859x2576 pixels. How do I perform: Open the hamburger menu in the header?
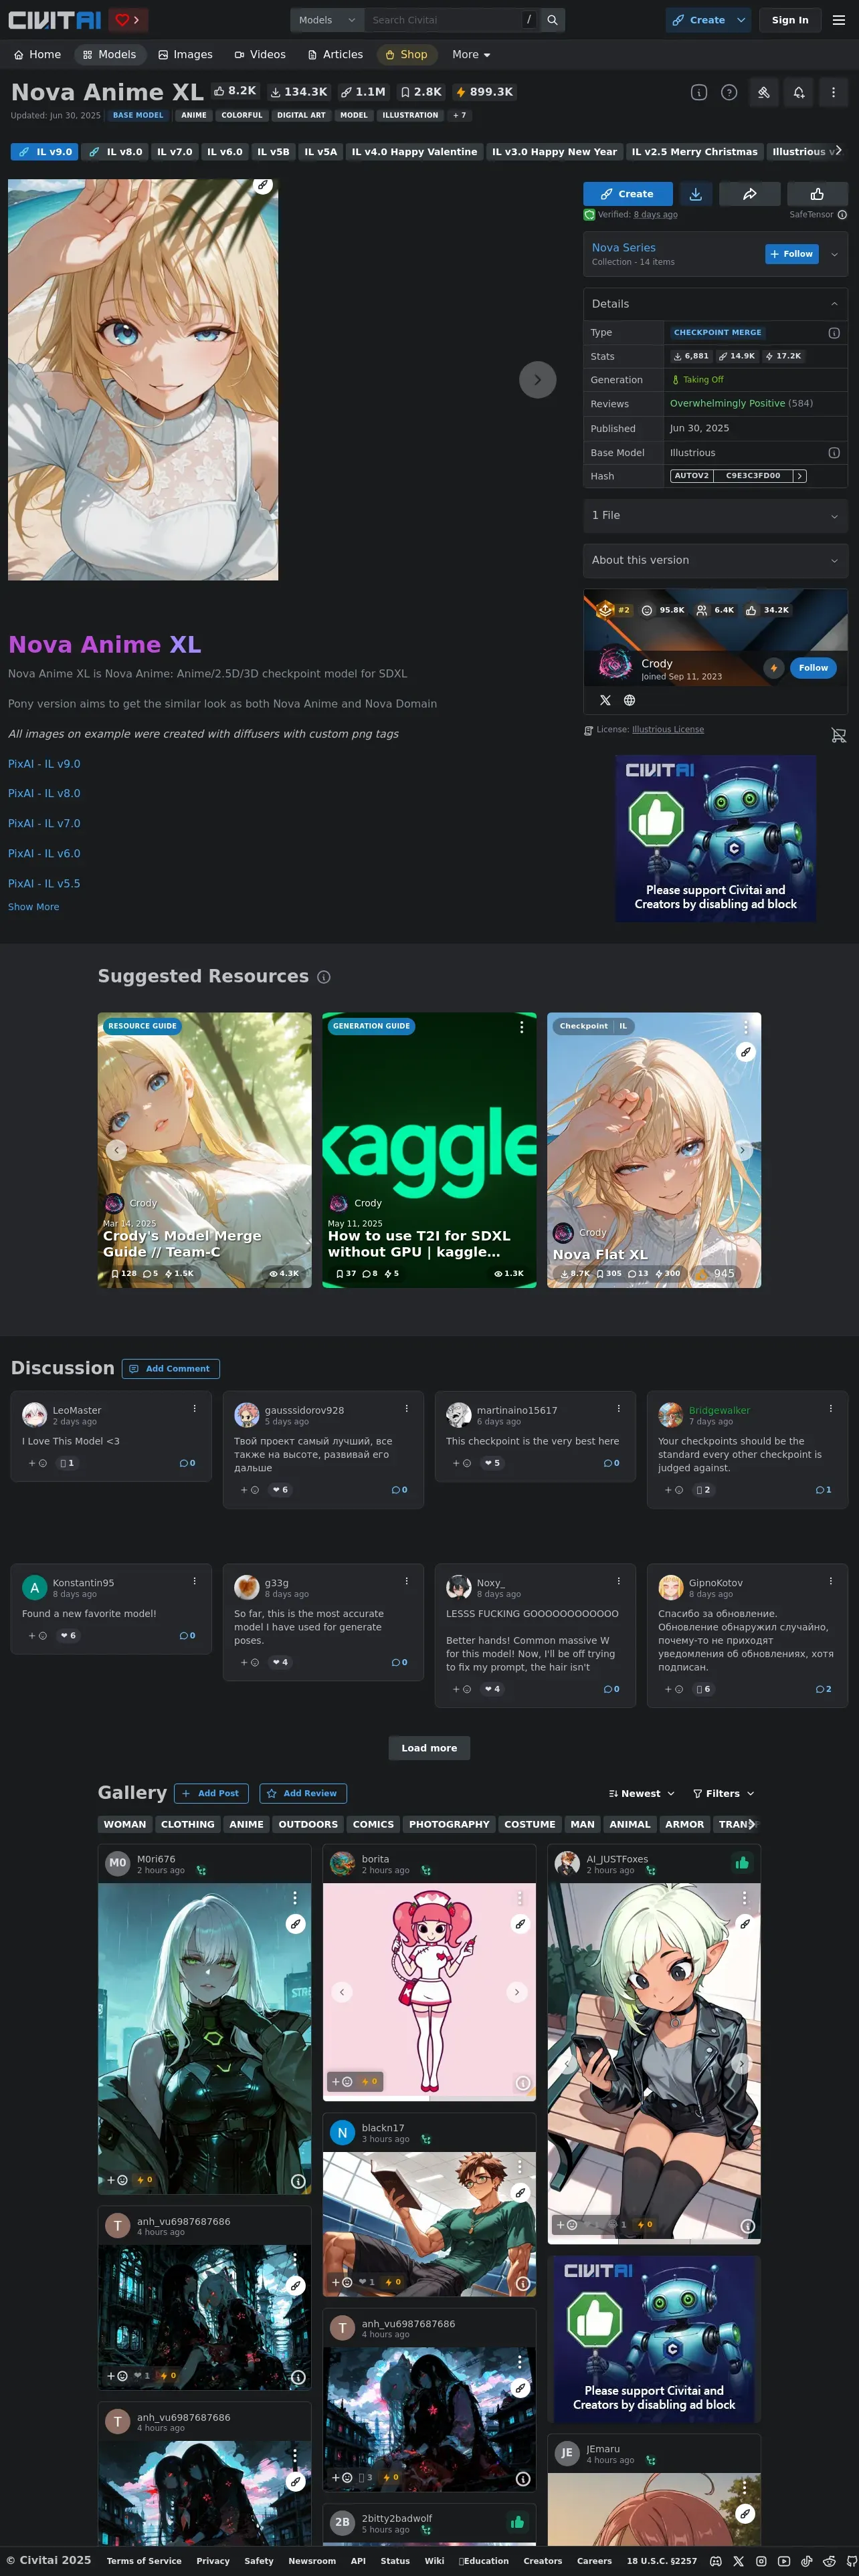838,20
